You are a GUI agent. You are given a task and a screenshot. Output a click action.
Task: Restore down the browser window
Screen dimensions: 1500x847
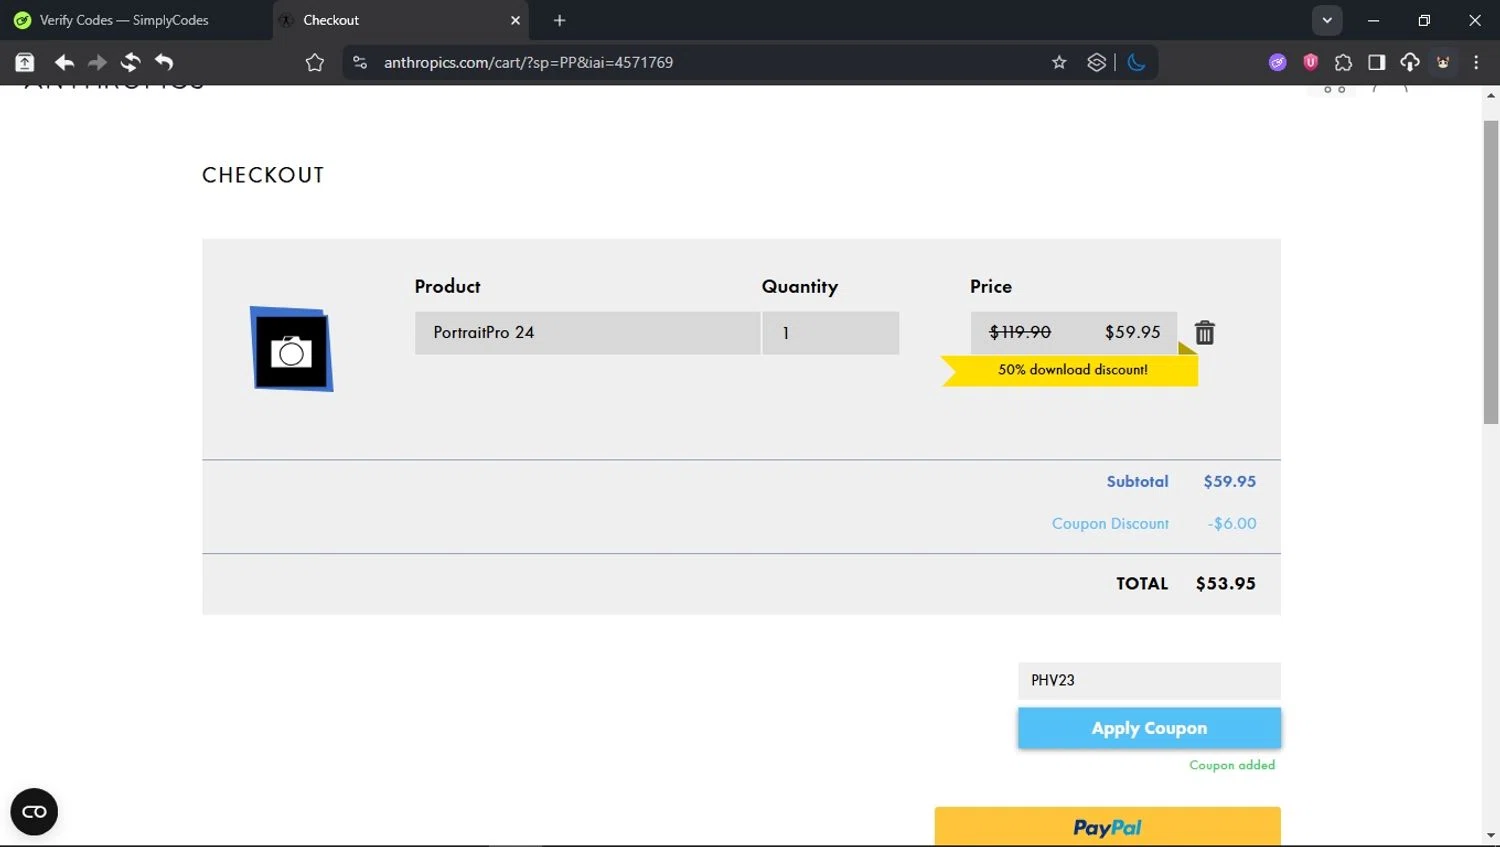[x=1424, y=20]
